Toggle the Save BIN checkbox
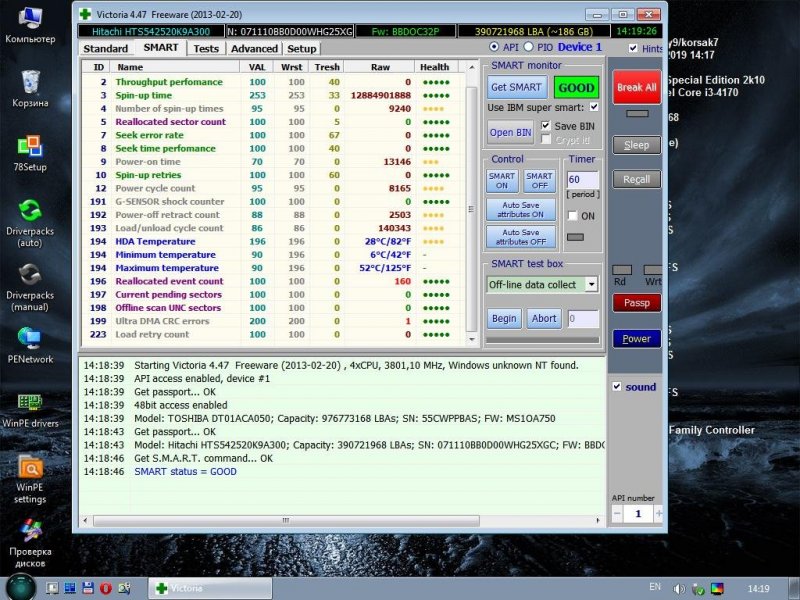 coord(545,126)
